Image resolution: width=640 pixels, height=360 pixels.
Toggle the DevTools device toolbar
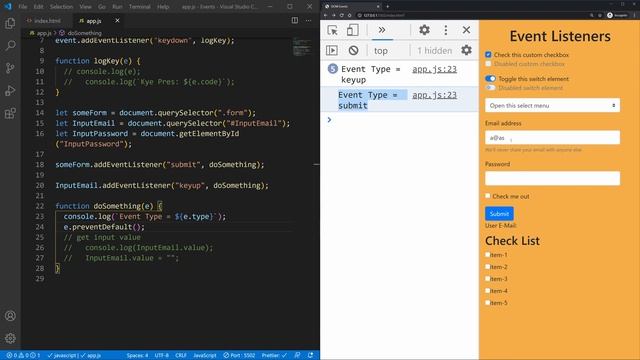tap(353, 30)
